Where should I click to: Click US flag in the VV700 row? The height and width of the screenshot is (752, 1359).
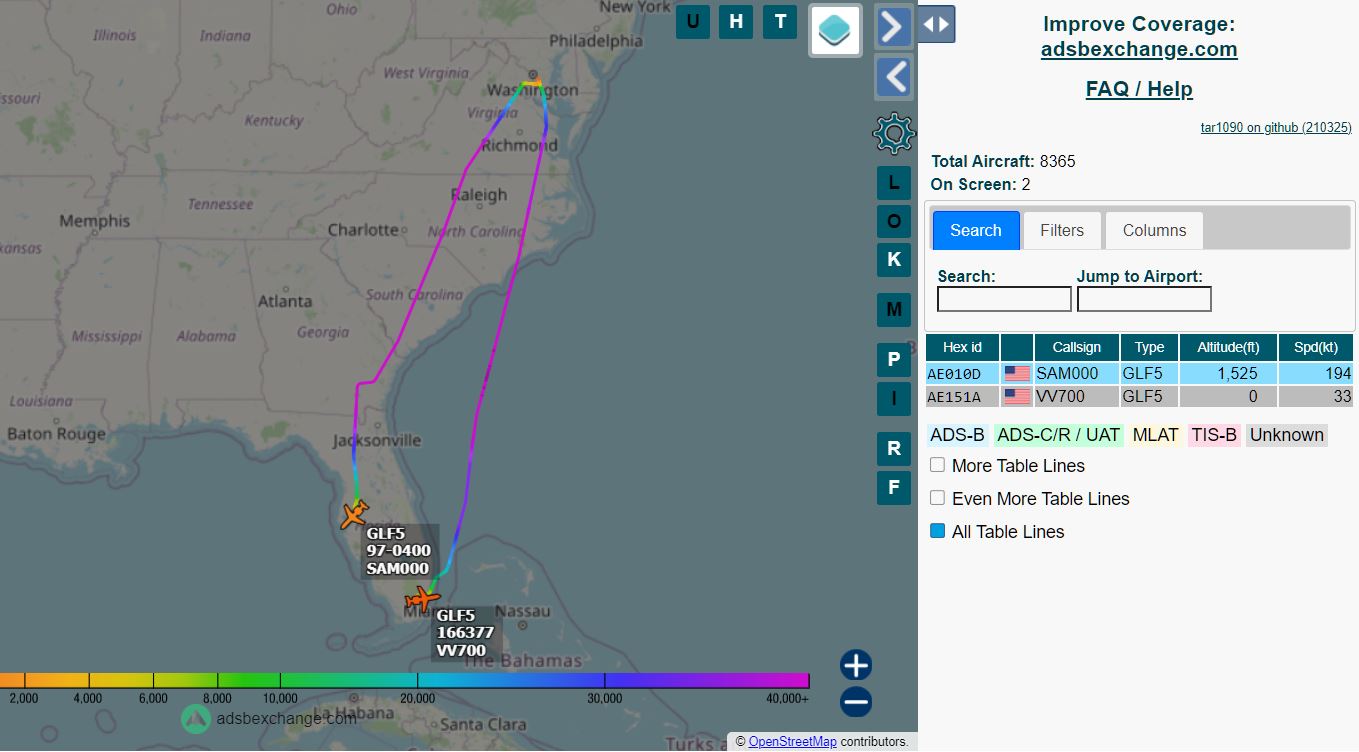coord(1017,397)
